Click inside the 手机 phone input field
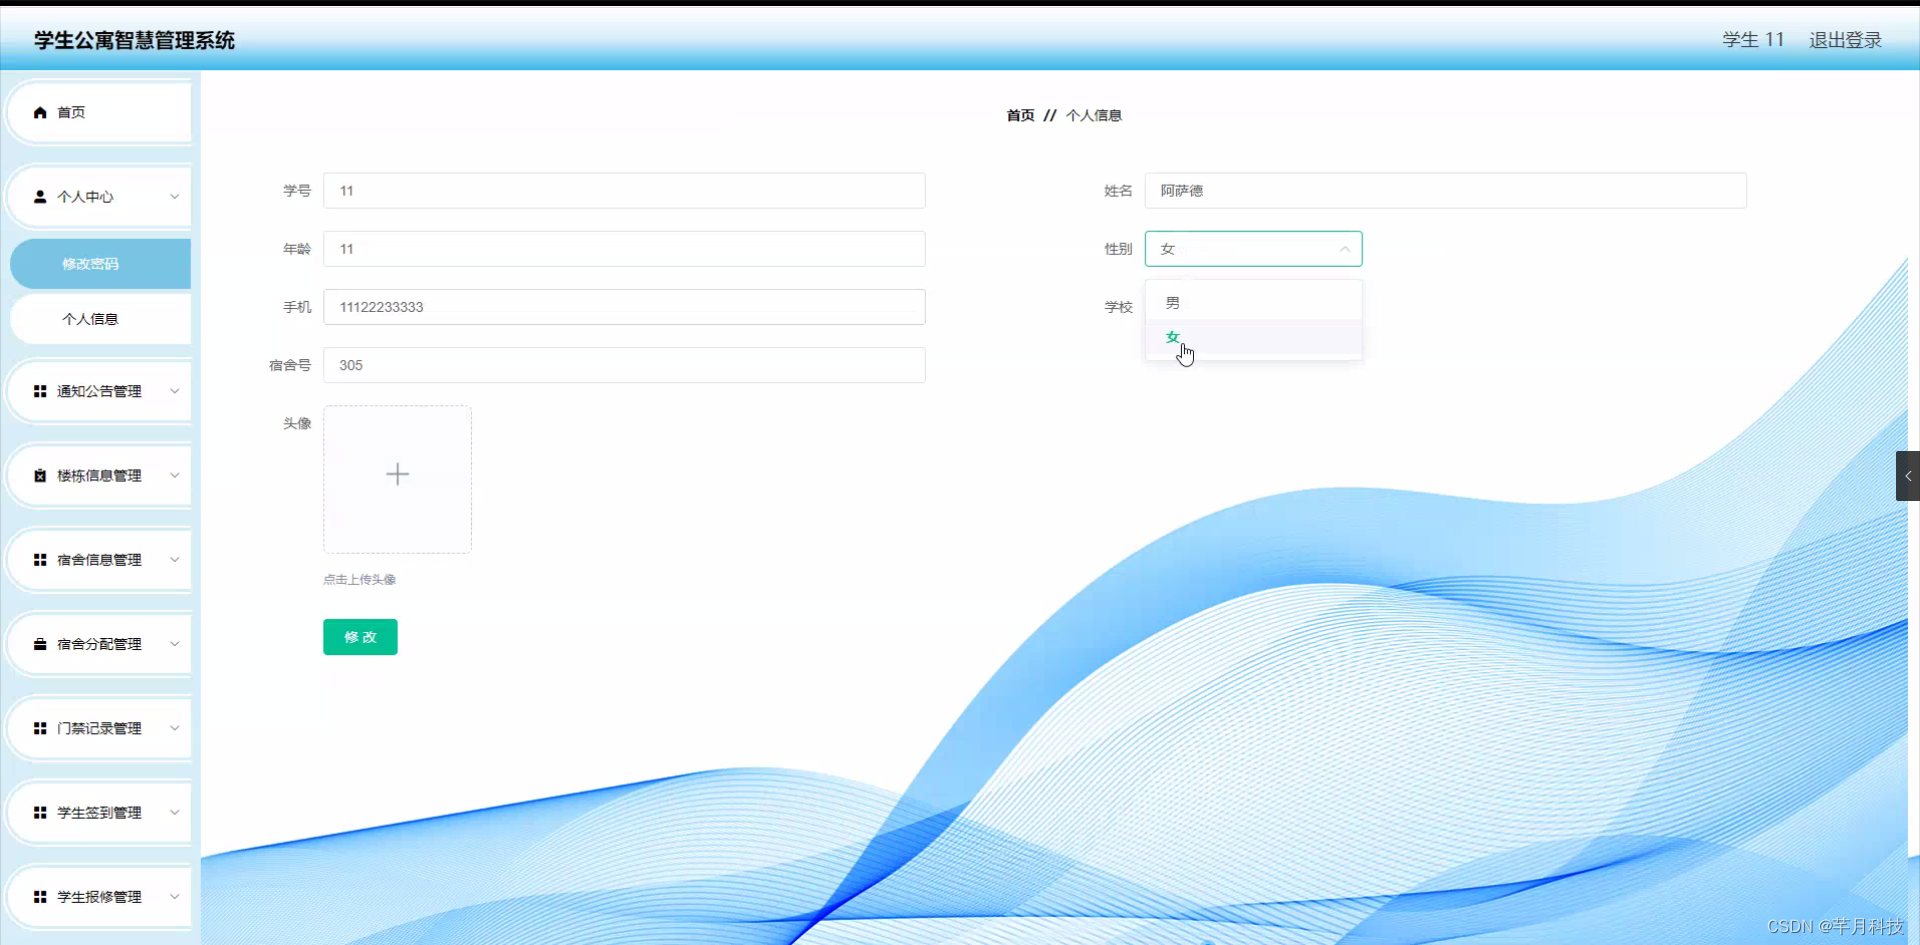The image size is (1920, 945). point(624,307)
